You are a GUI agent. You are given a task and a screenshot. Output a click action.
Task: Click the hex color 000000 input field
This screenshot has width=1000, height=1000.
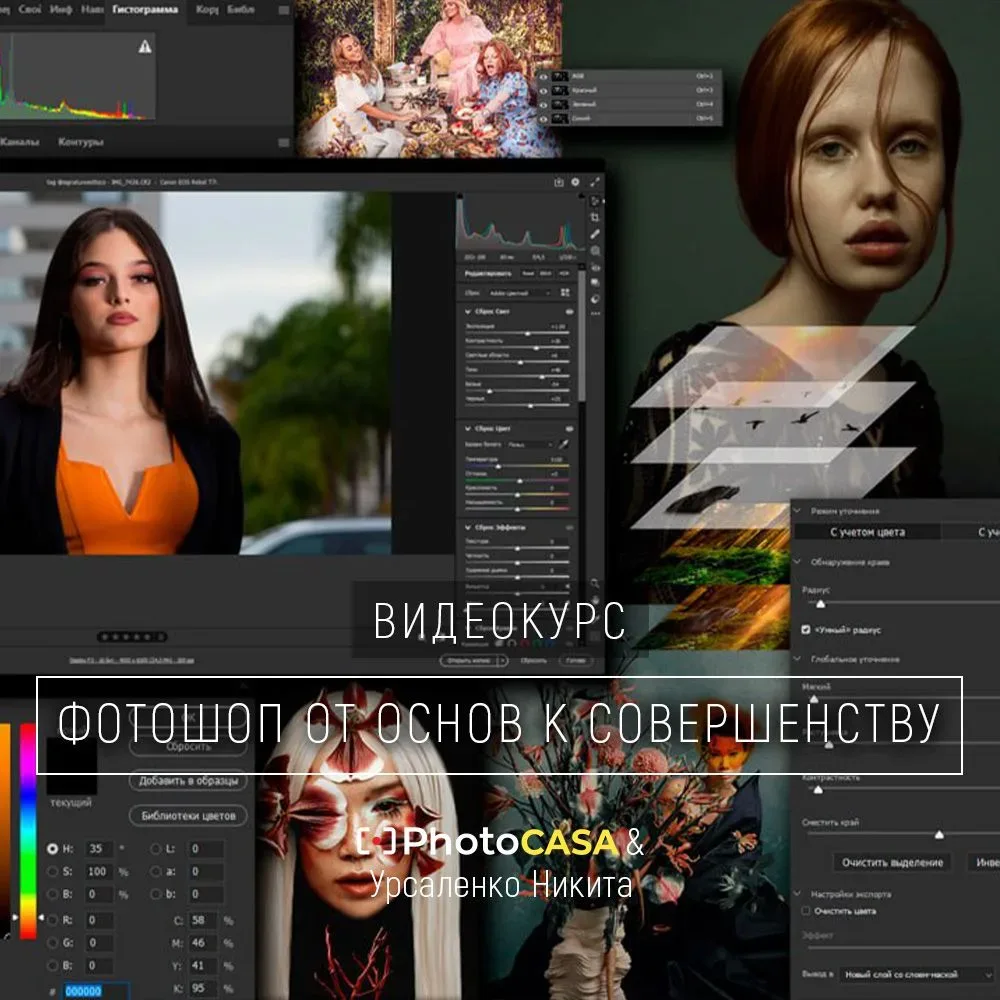click(97, 990)
